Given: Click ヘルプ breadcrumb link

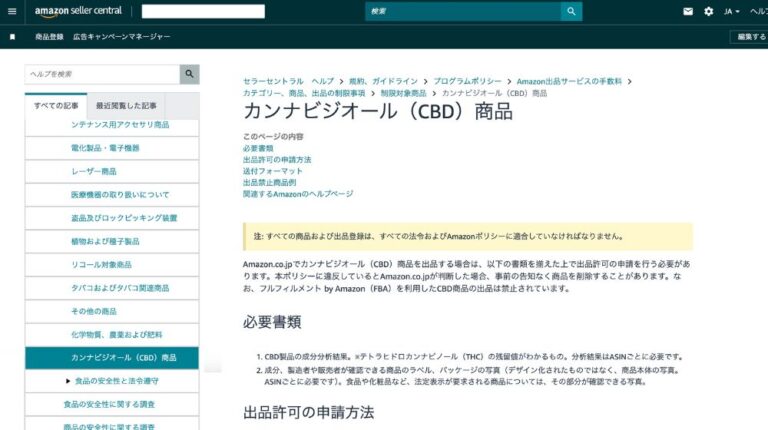Looking at the screenshot, I should coord(323,81).
